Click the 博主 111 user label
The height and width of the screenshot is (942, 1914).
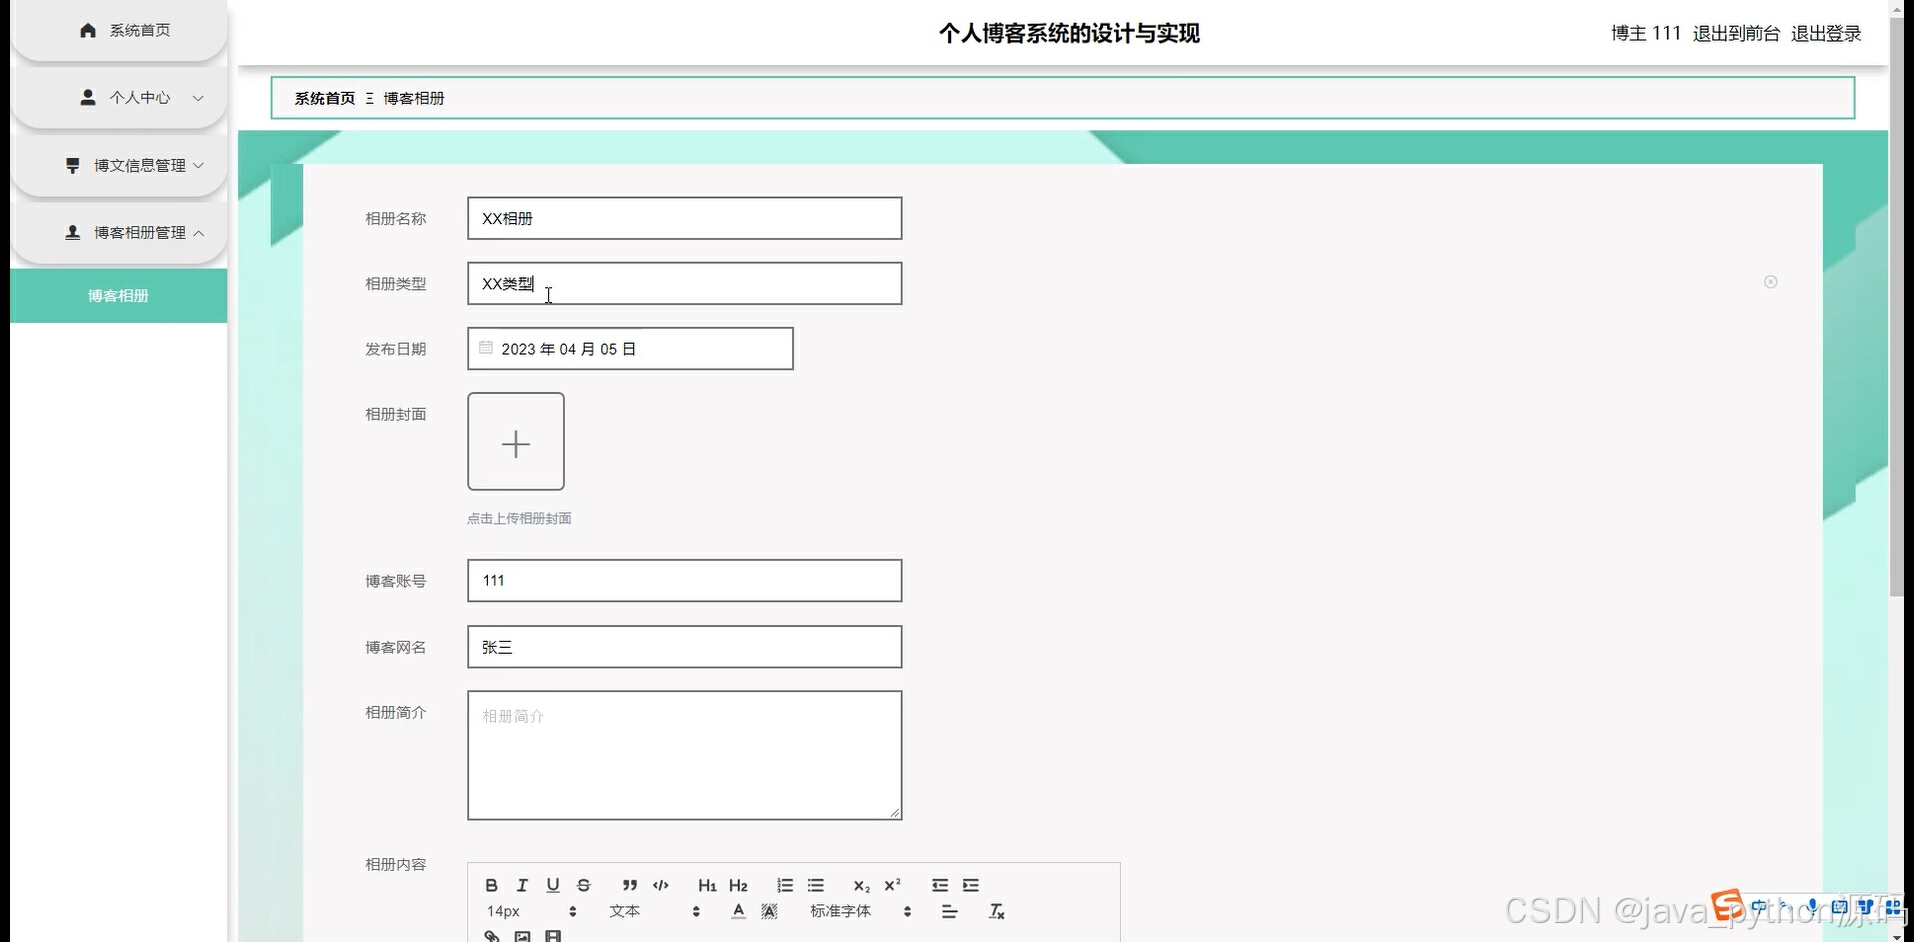click(x=1646, y=33)
